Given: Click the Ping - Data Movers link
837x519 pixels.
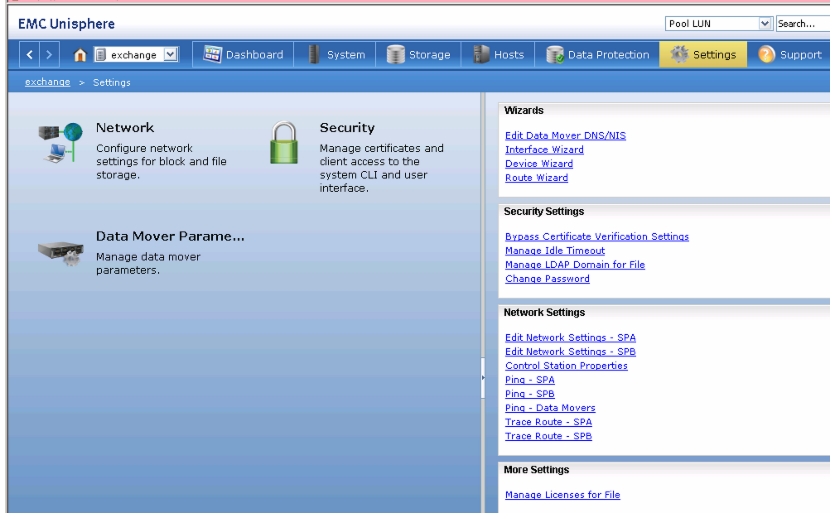Looking at the screenshot, I should 550,407.
